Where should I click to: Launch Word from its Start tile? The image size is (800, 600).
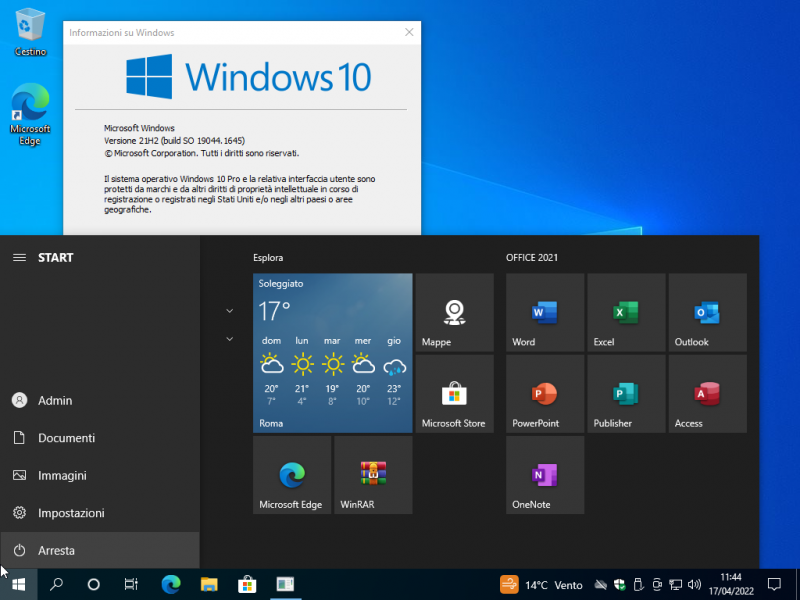544,312
